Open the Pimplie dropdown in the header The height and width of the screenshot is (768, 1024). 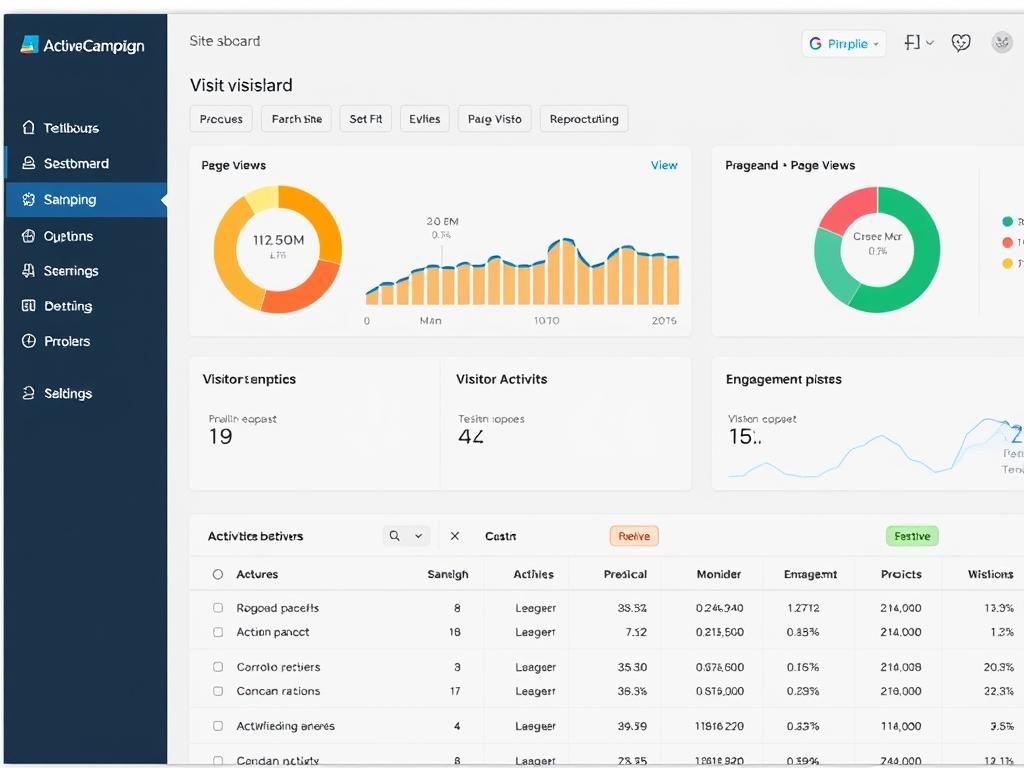tap(844, 43)
